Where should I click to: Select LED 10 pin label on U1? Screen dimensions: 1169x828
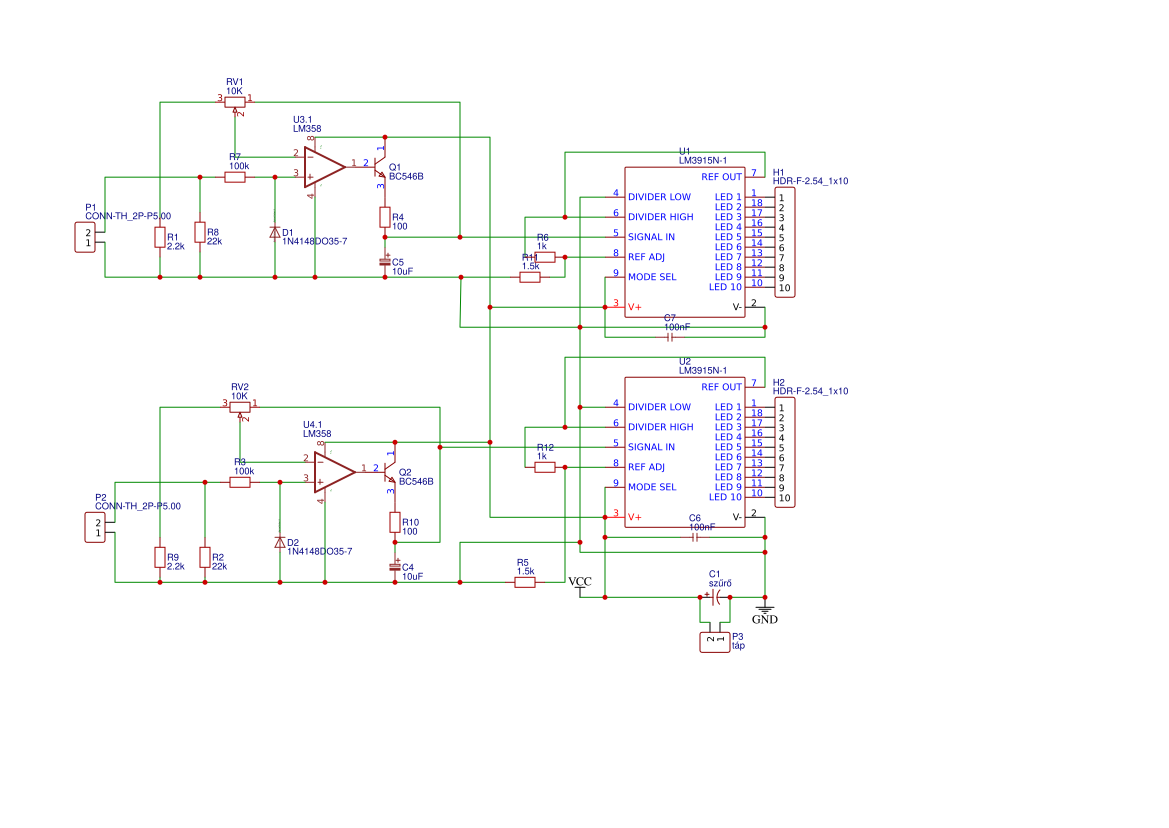point(725,287)
